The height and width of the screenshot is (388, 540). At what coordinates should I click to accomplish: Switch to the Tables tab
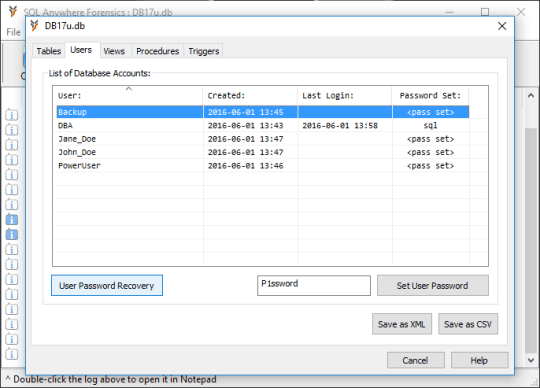49,51
